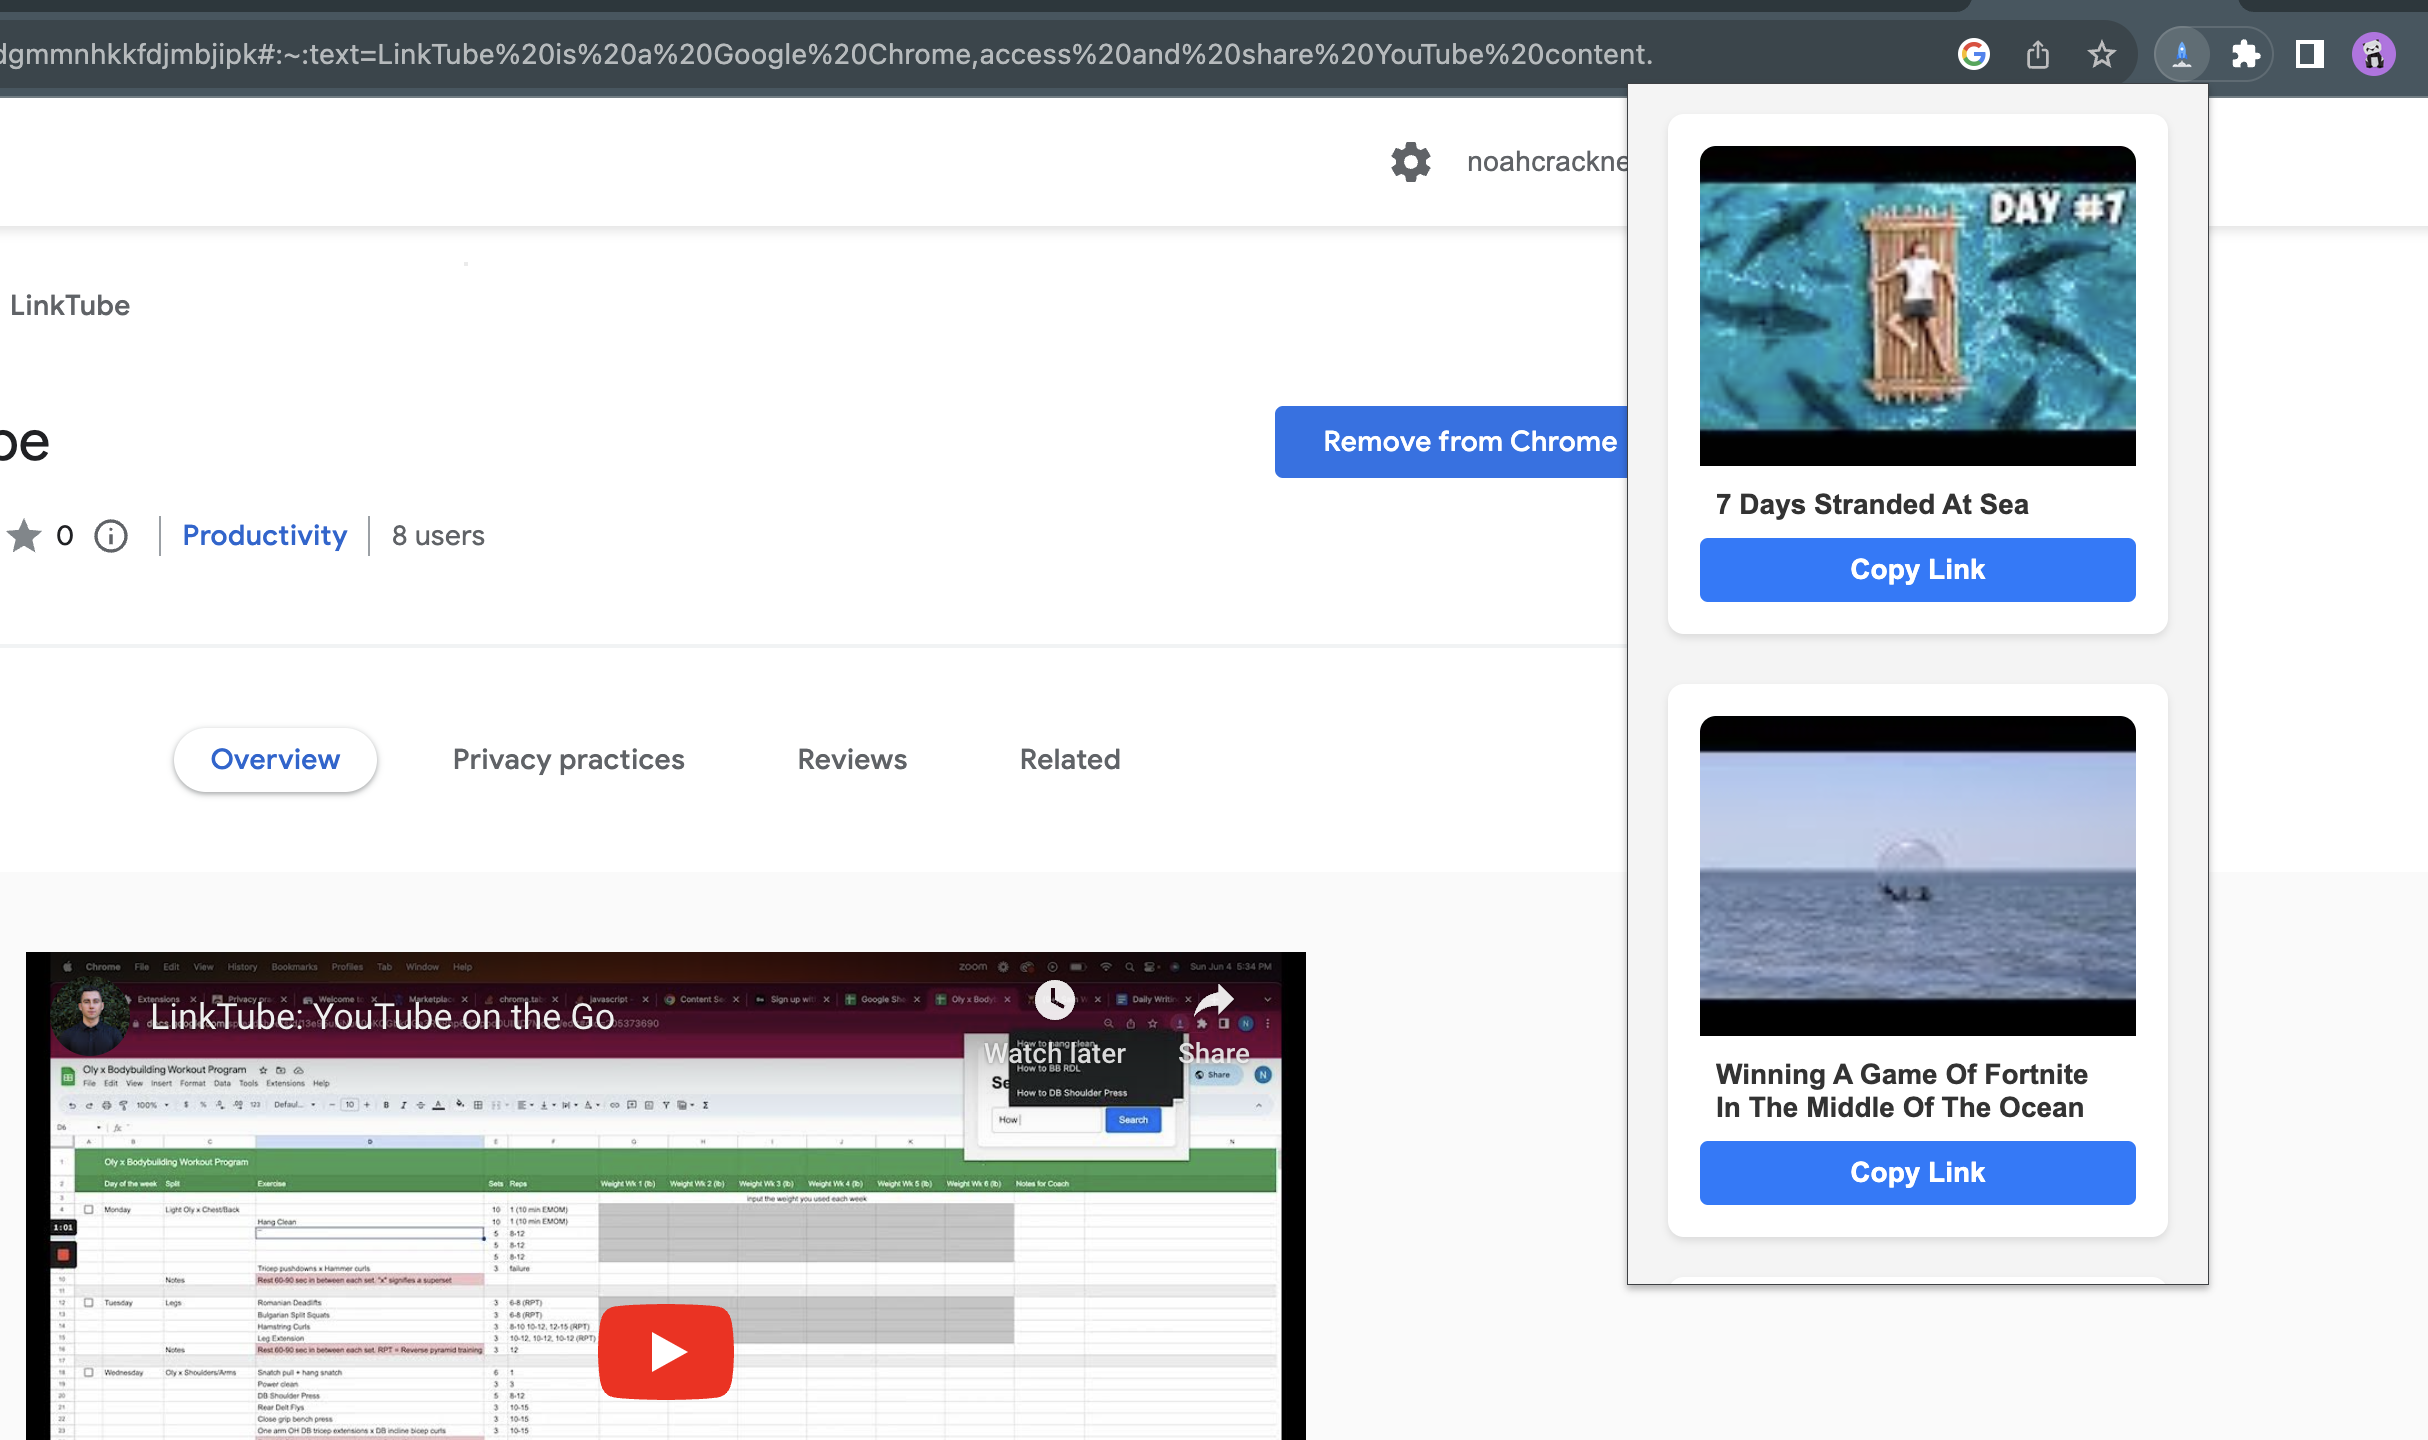Click Watch later clock icon on video
The image size is (2428, 1440).
tap(1054, 999)
